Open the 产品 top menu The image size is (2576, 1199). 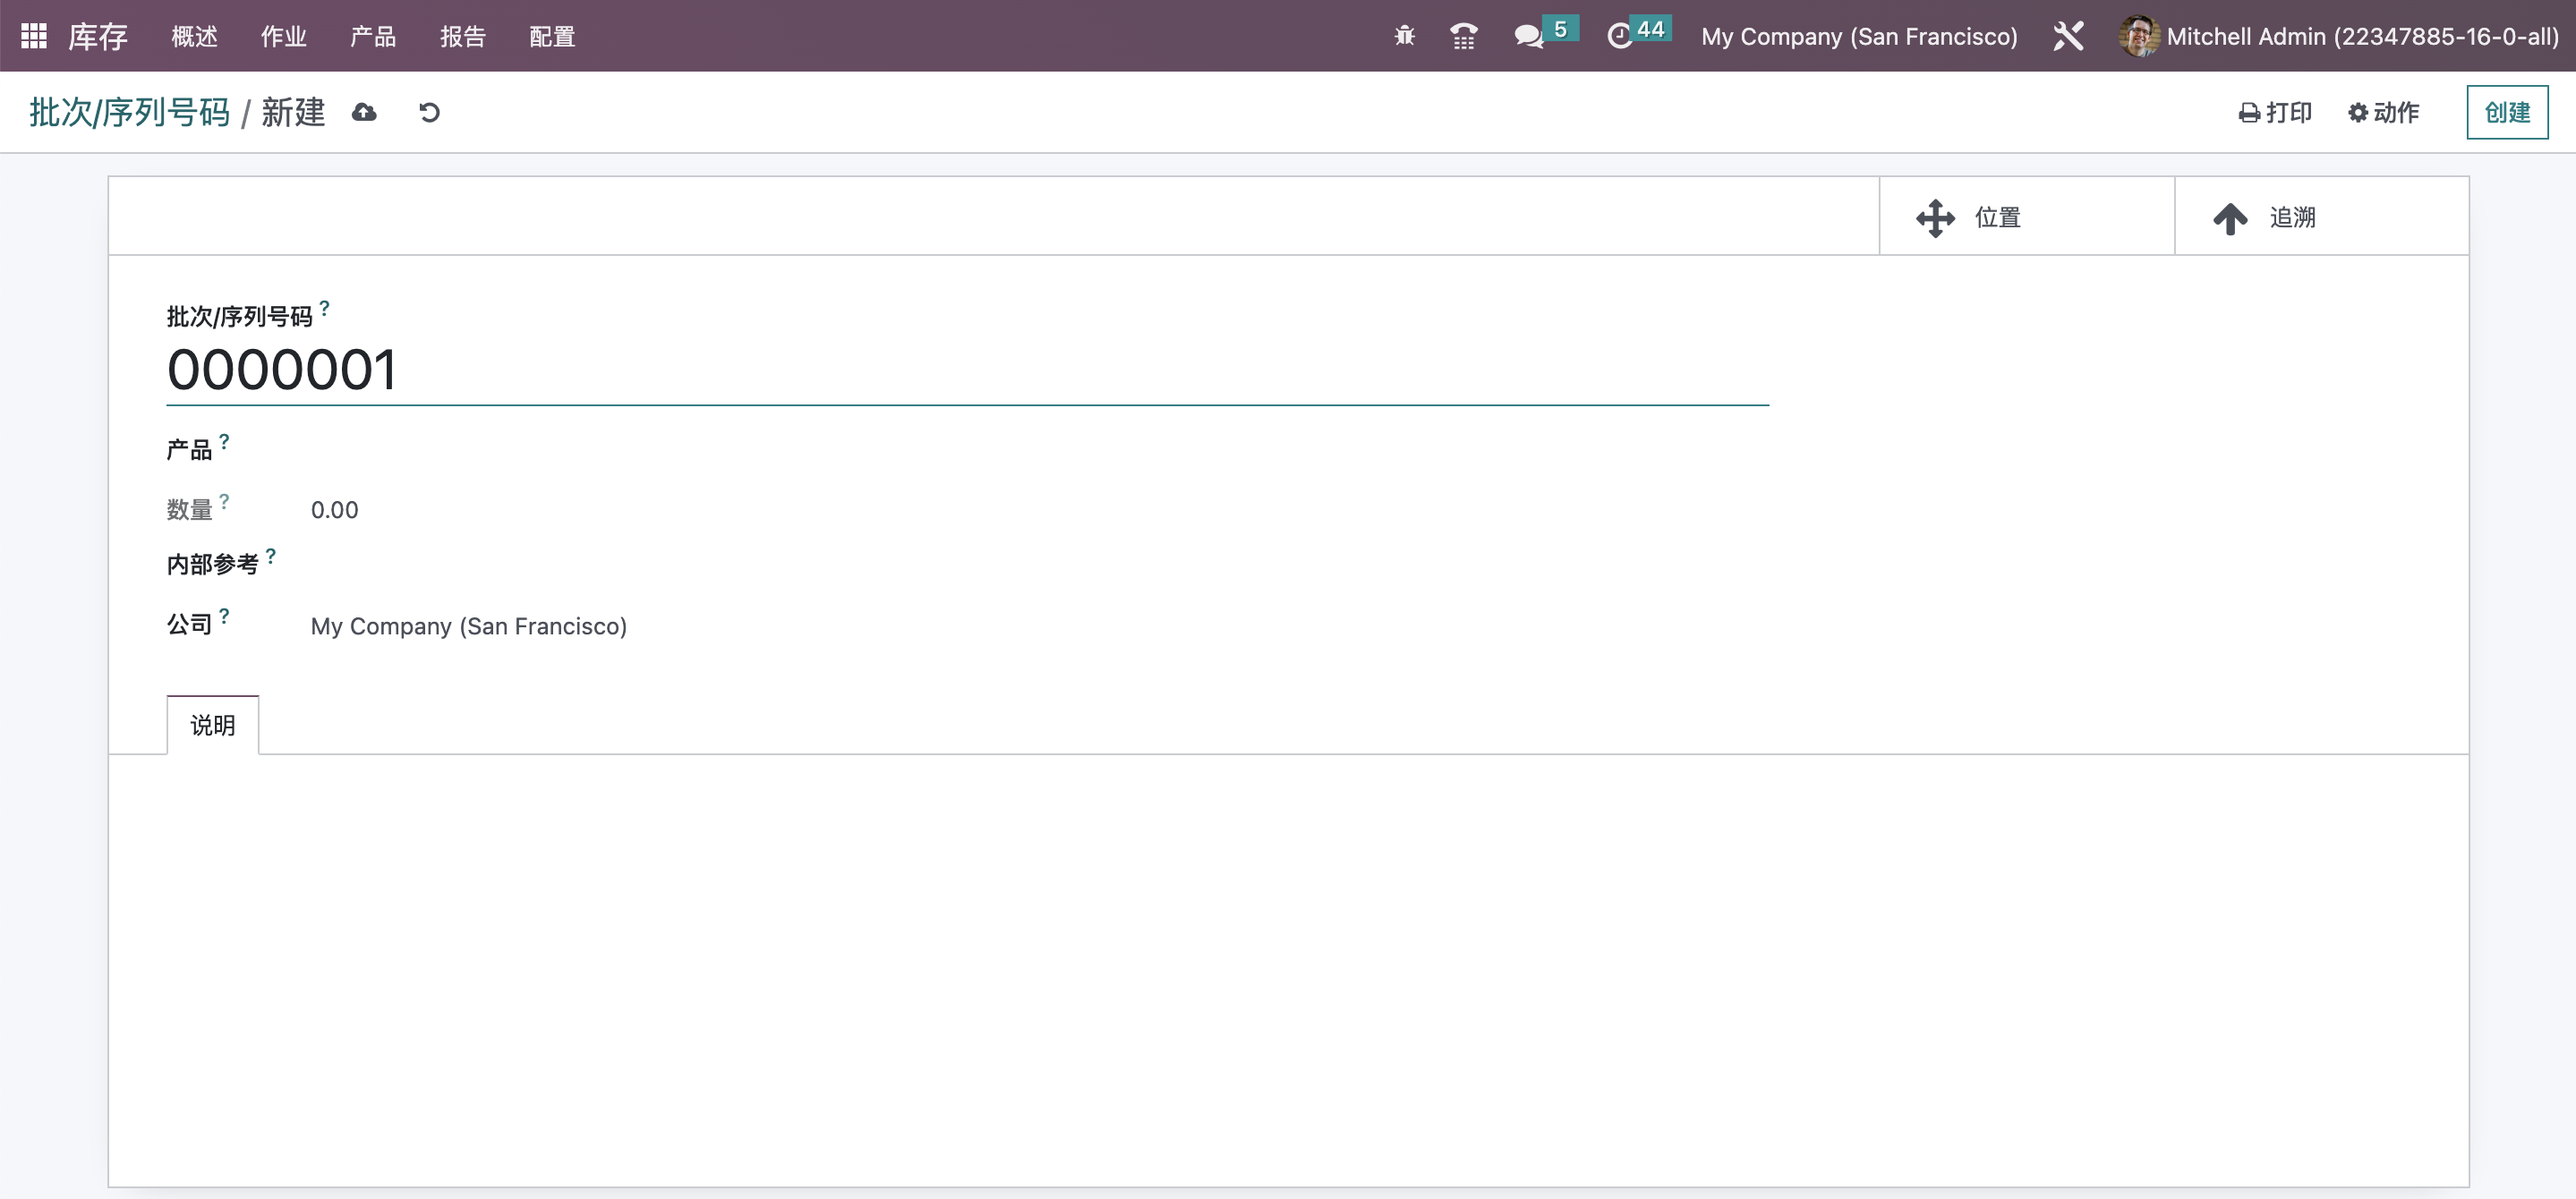tap(373, 36)
